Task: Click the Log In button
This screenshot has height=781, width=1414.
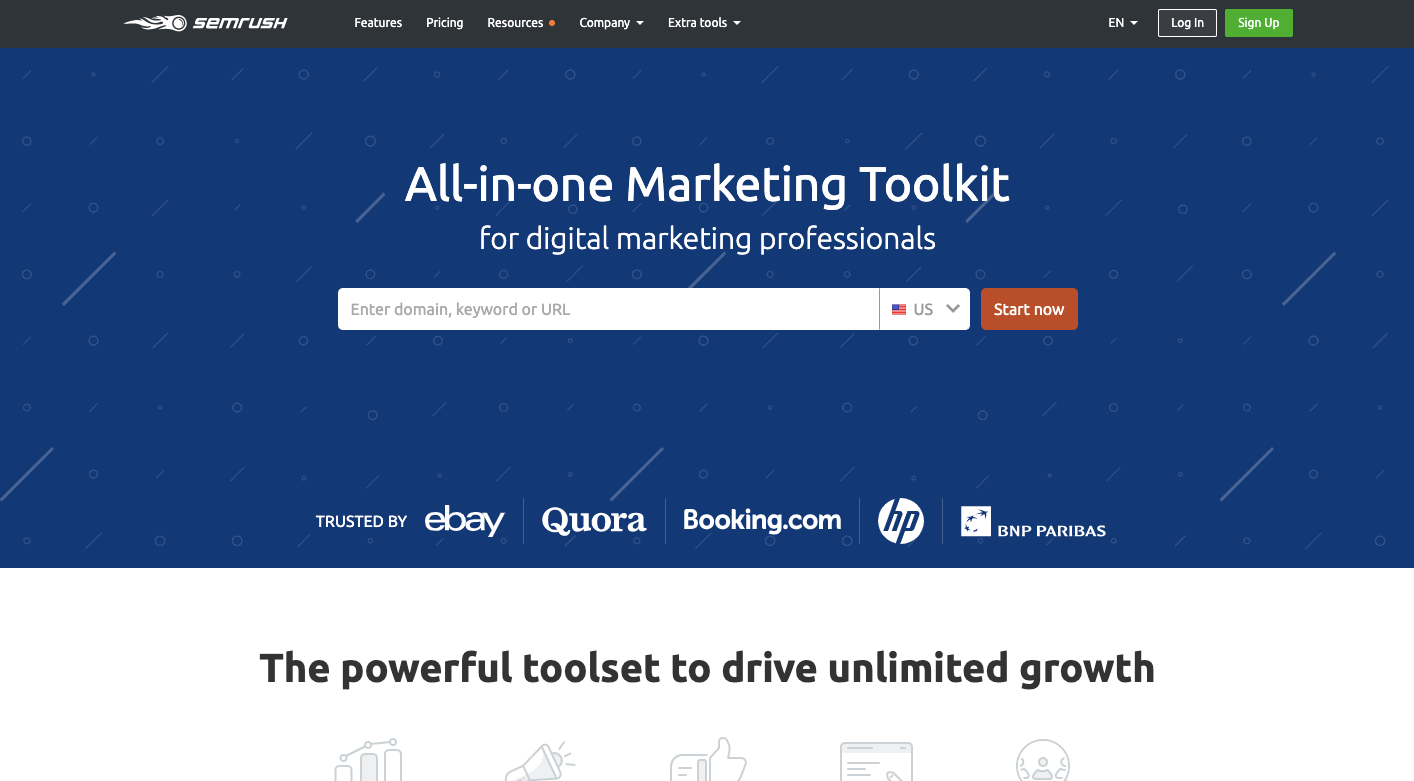Action: 1187,23
